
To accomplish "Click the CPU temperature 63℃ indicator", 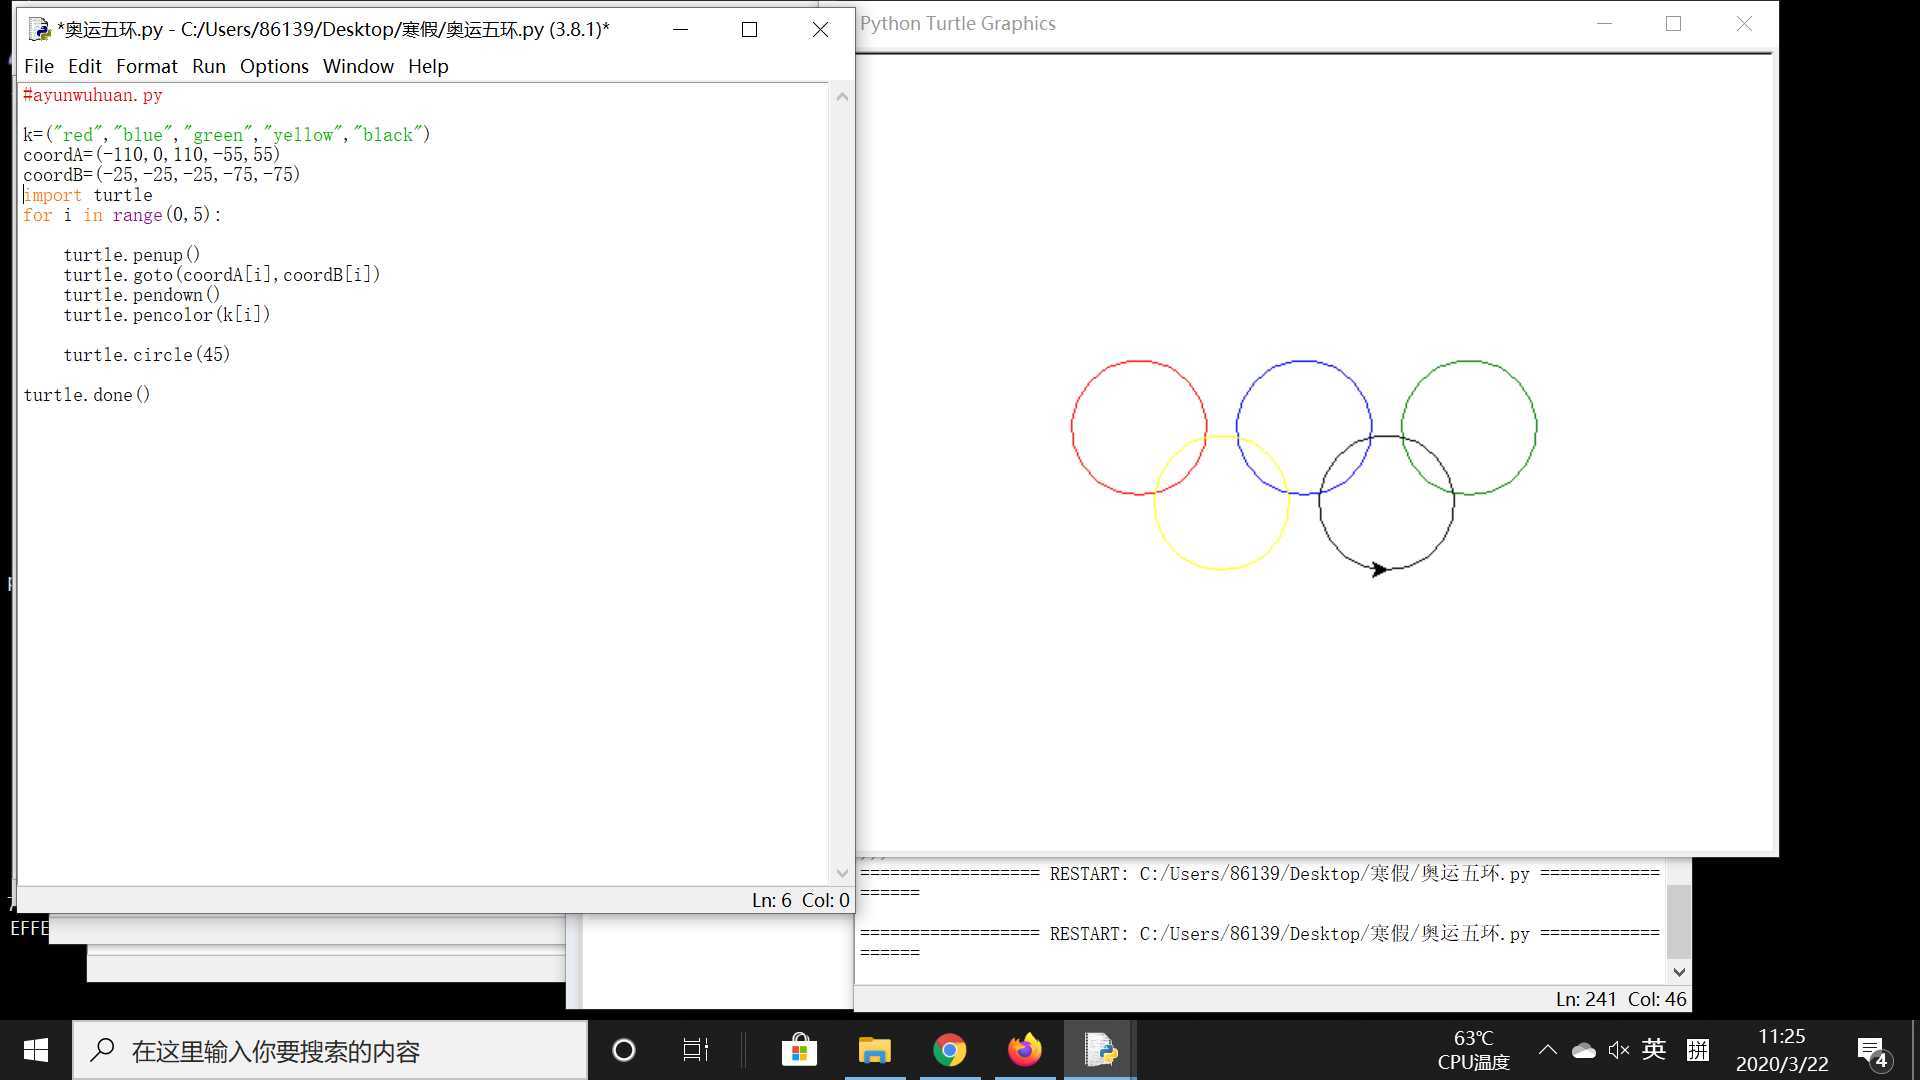I will point(1473,1050).
